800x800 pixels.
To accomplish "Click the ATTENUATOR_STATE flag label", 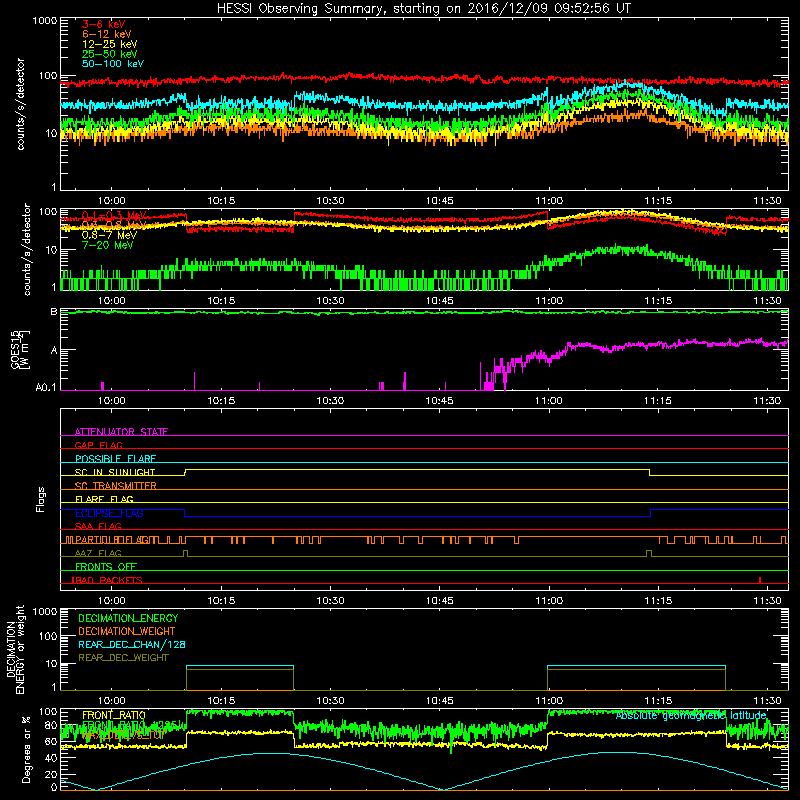I will coord(121,432).
